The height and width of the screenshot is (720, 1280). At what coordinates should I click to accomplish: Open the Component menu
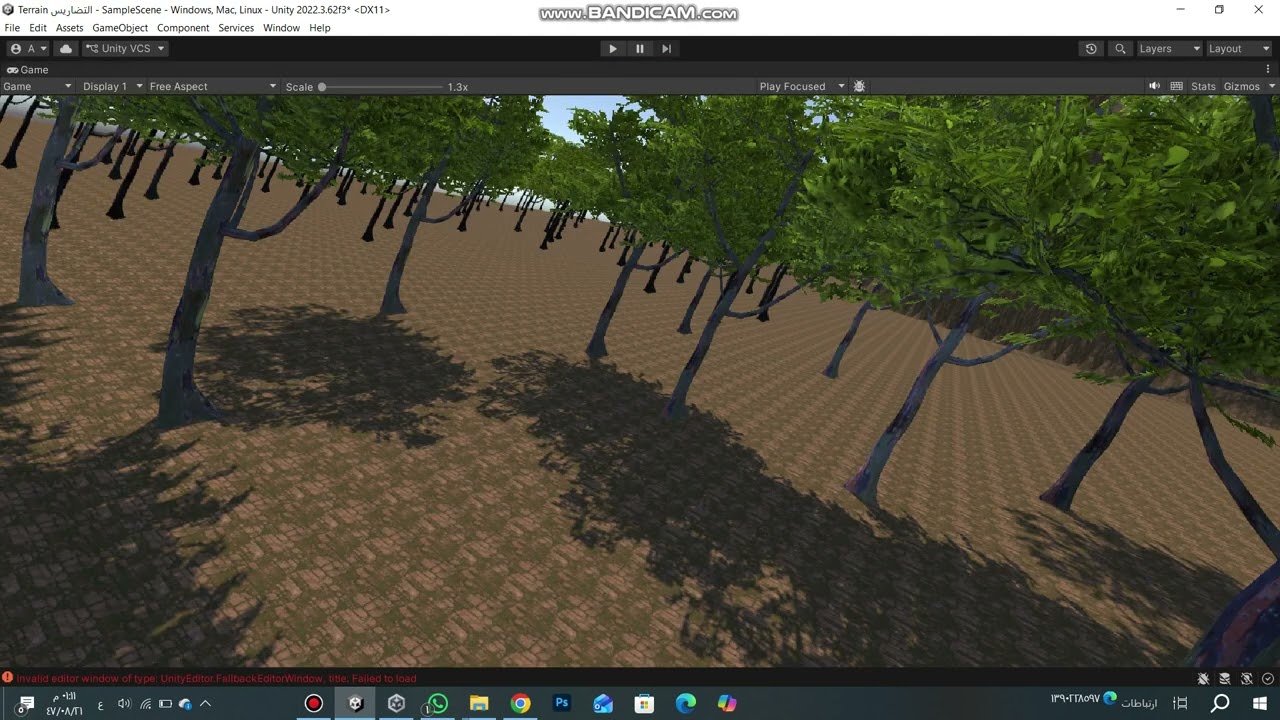pos(183,28)
